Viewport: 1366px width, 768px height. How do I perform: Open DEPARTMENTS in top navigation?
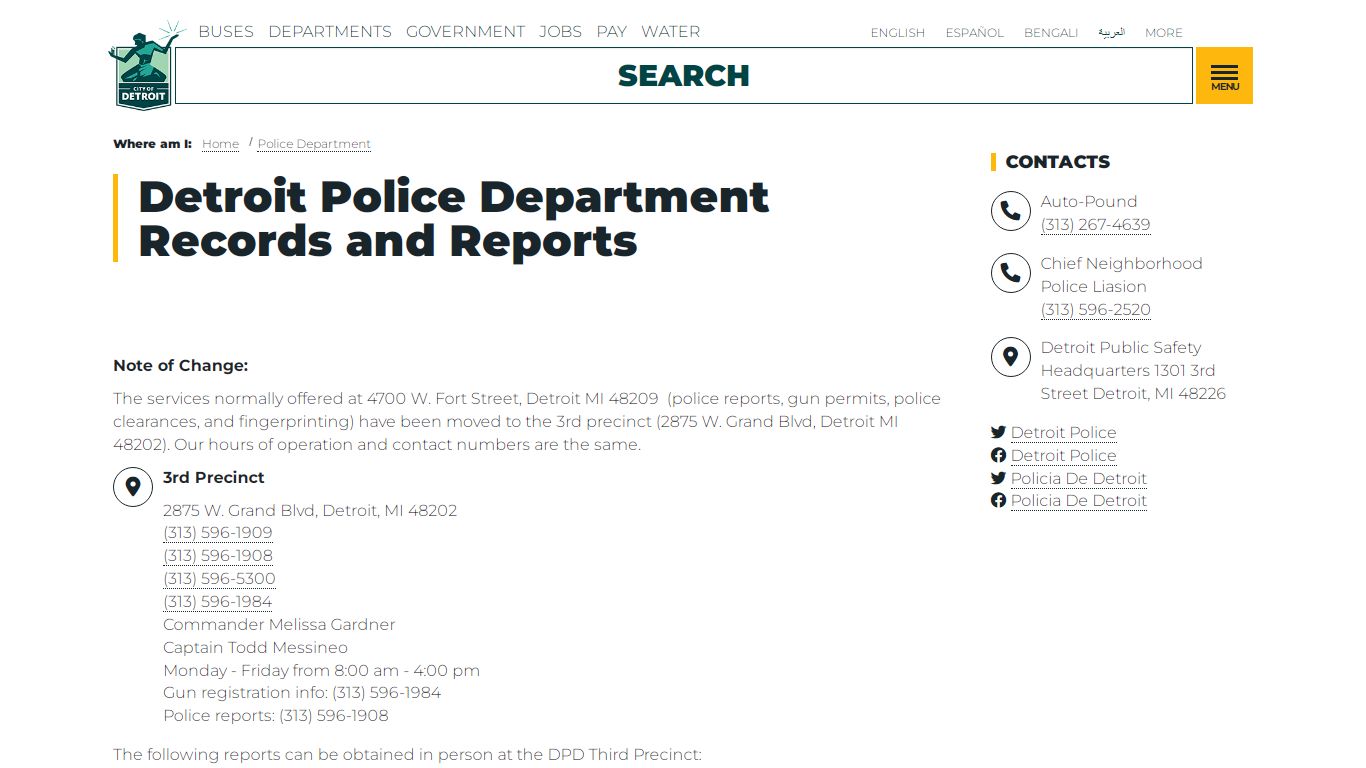[x=330, y=32]
